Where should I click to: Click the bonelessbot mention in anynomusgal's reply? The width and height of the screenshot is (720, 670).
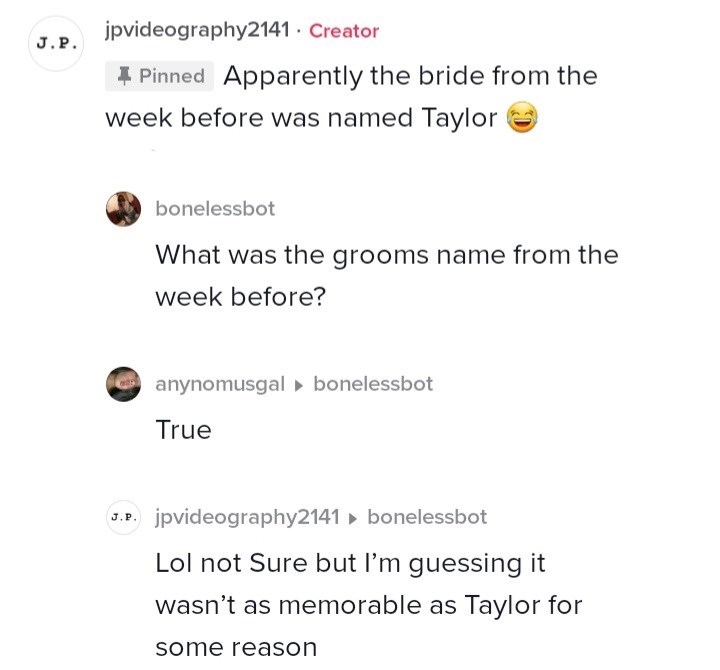(x=373, y=384)
